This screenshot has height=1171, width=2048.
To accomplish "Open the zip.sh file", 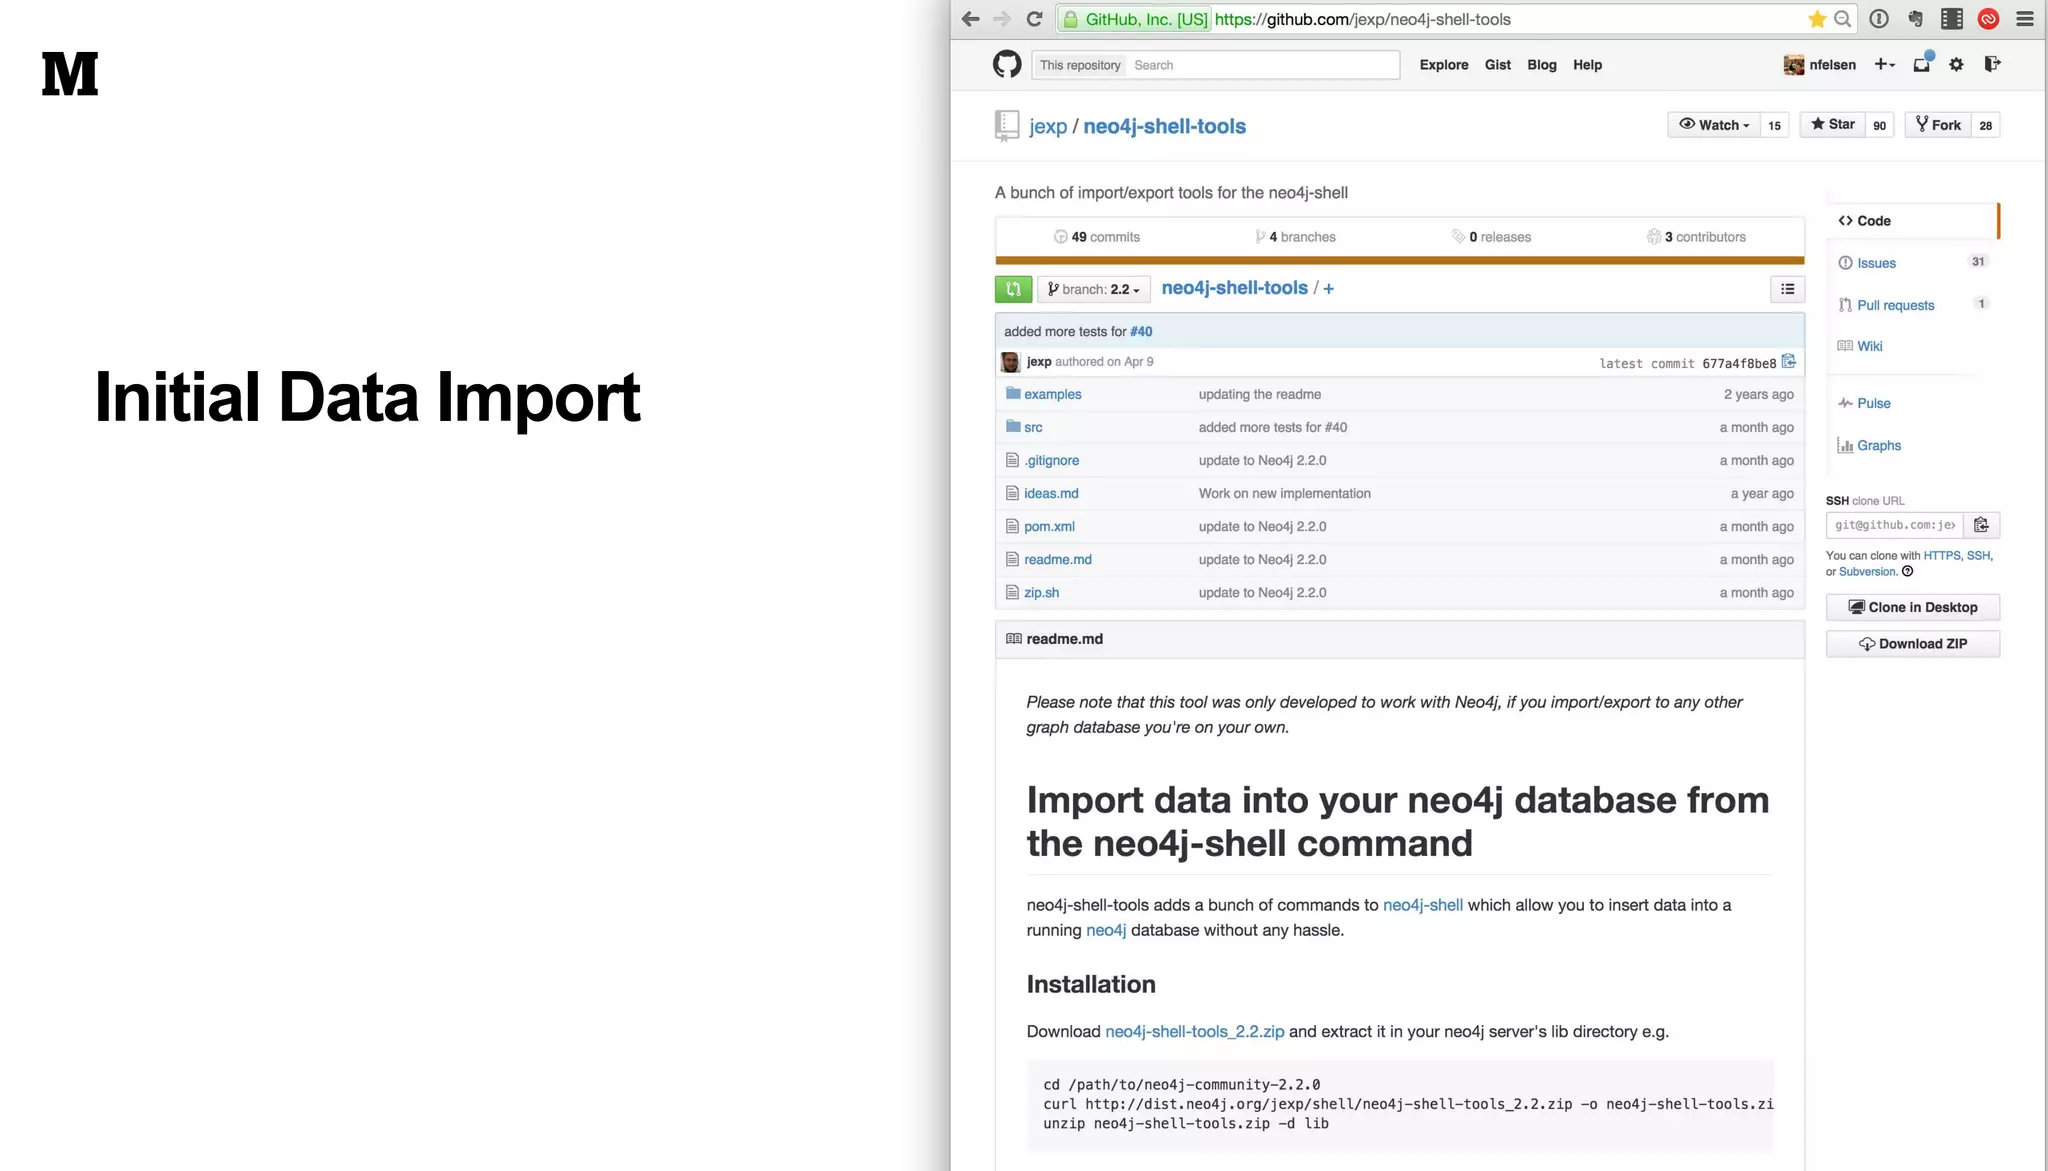I will [1041, 592].
